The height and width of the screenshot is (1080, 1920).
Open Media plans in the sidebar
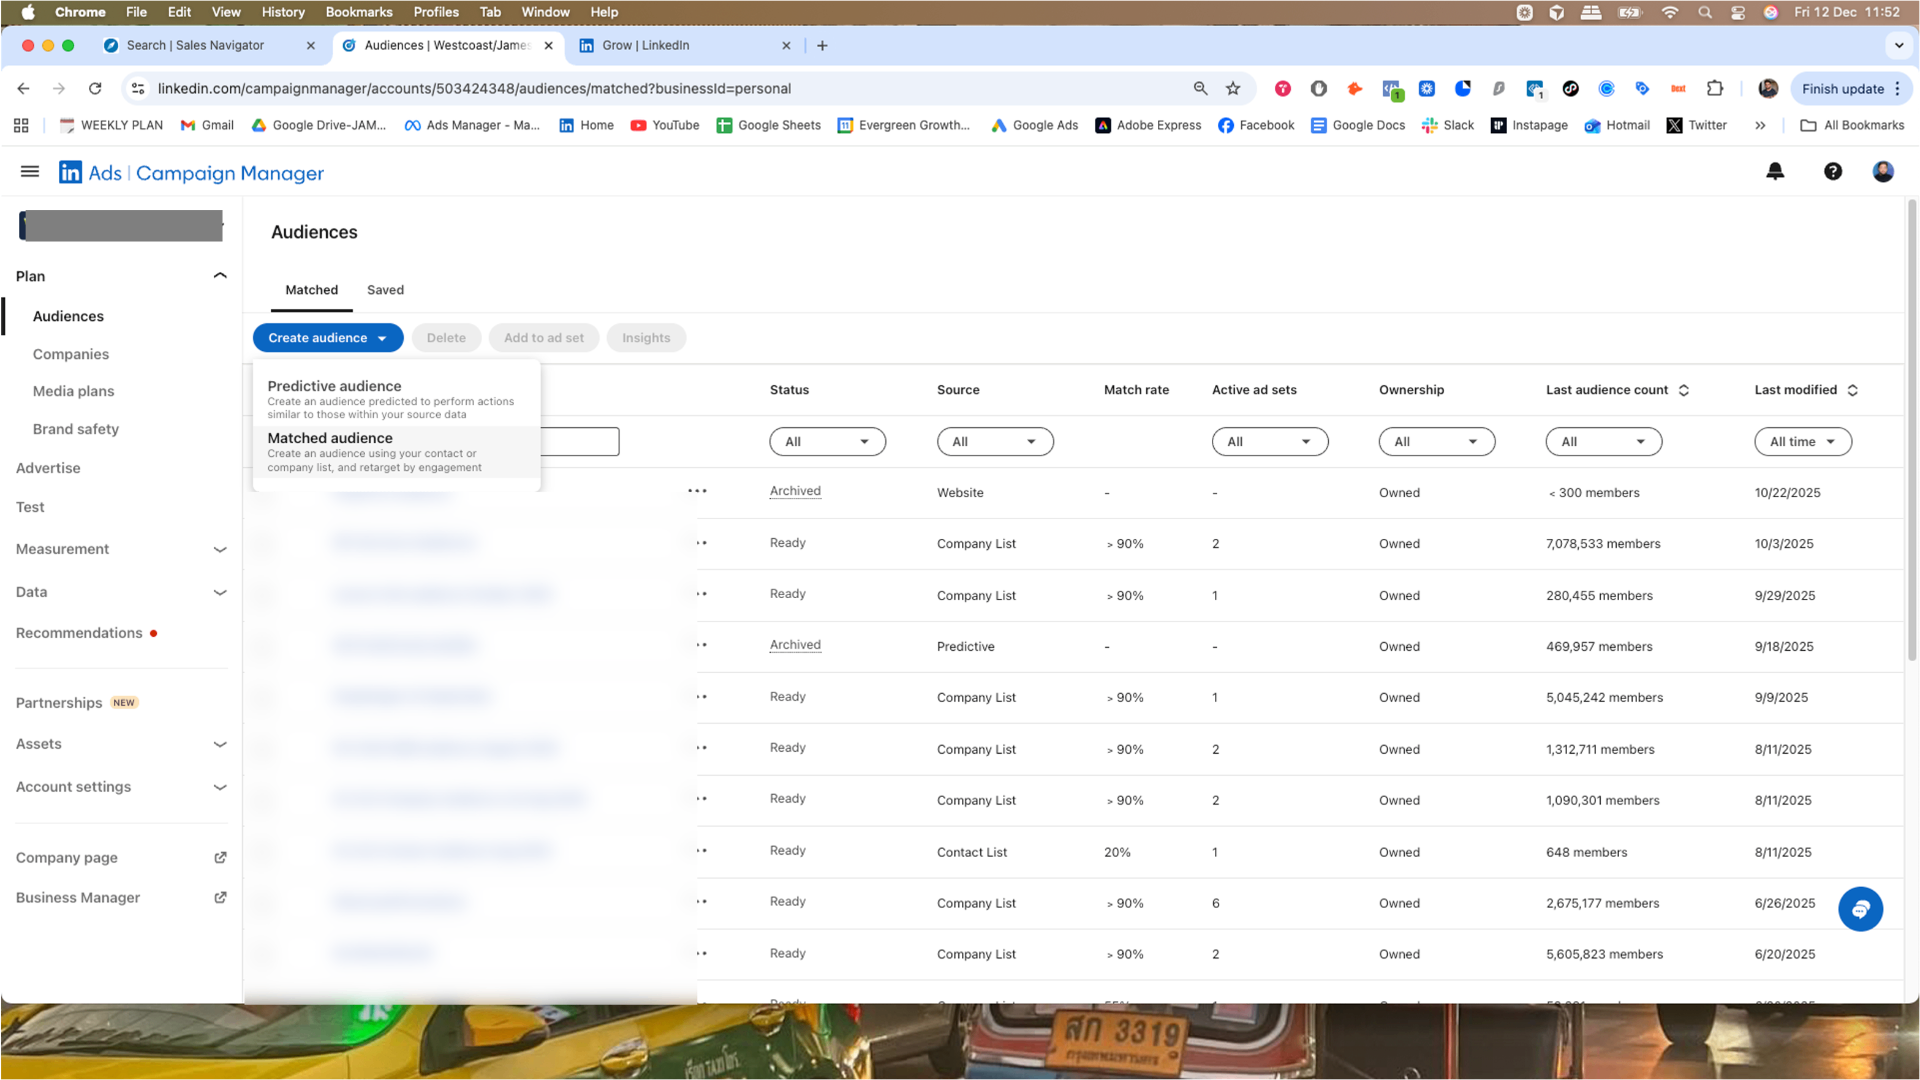[x=73, y=391]
